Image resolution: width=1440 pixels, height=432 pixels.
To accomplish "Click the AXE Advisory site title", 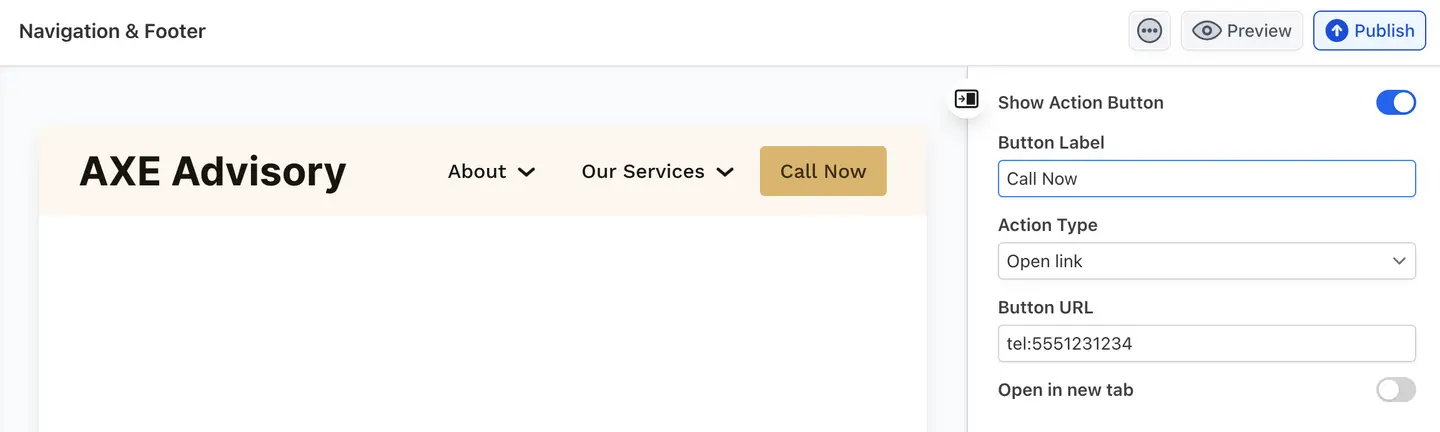I will (212, 172).
